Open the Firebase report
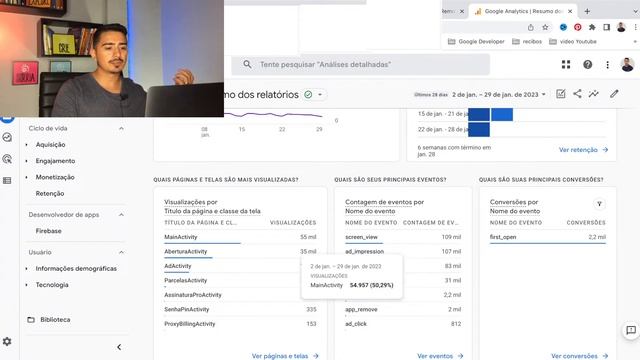This screenshot has height=360, width=640. coord(48,231)
